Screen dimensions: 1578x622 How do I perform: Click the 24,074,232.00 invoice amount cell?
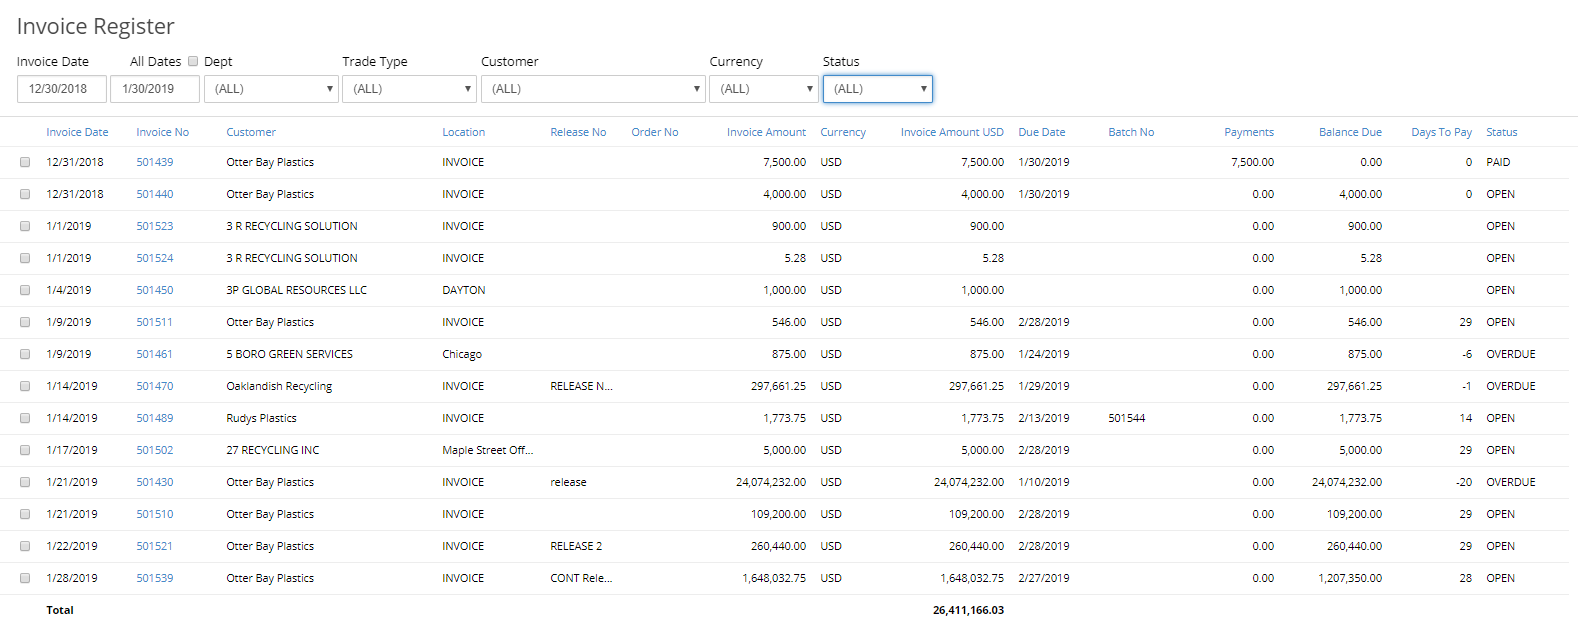(771, 482)
